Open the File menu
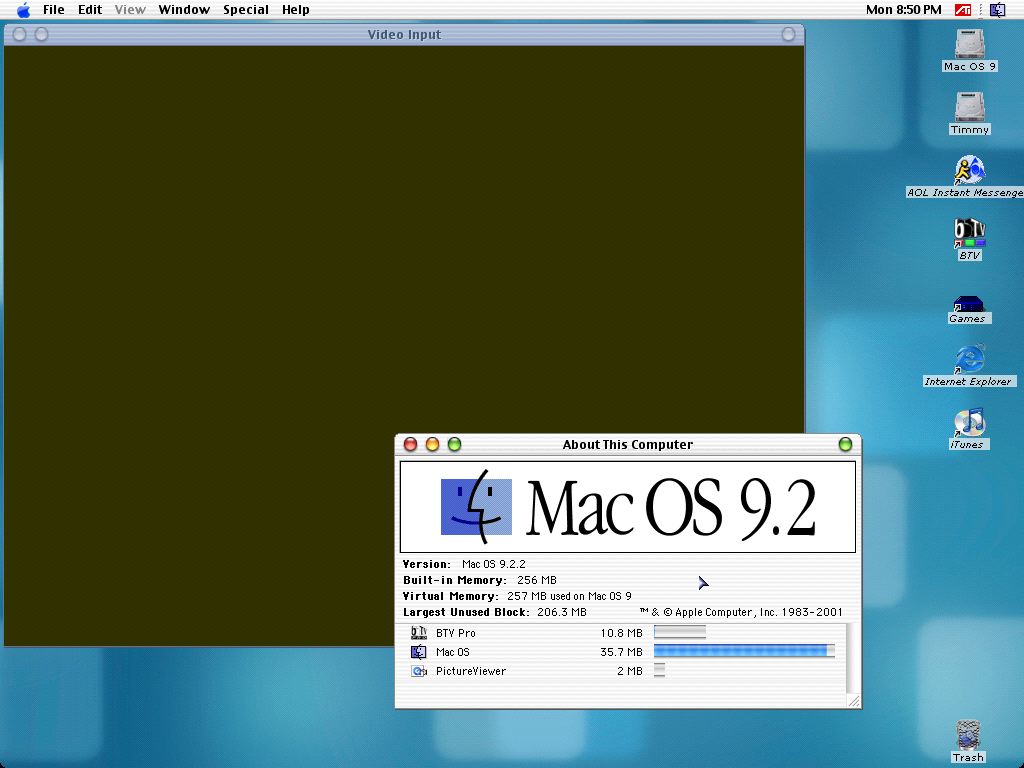Image resolution: width=1024 pixels, height=768 pixels. [53, 10]
